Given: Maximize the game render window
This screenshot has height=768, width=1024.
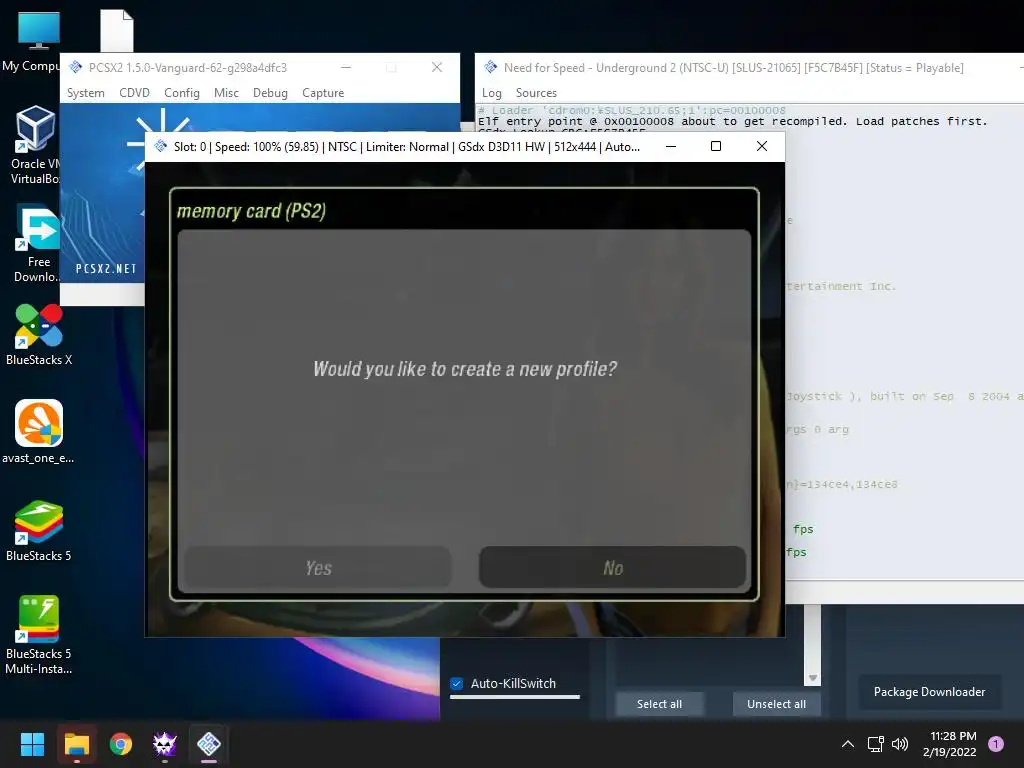Looking at the screenshot, I should coord(716,146).
